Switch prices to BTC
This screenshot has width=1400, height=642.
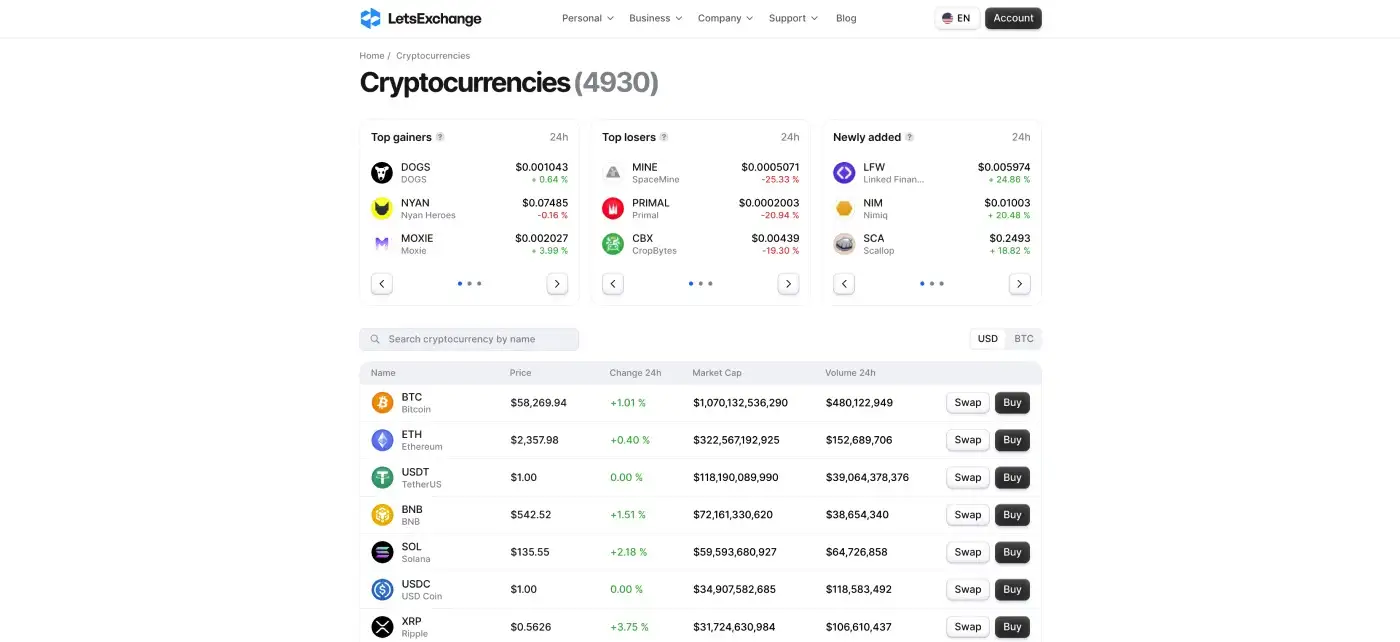pos(1024,339)
